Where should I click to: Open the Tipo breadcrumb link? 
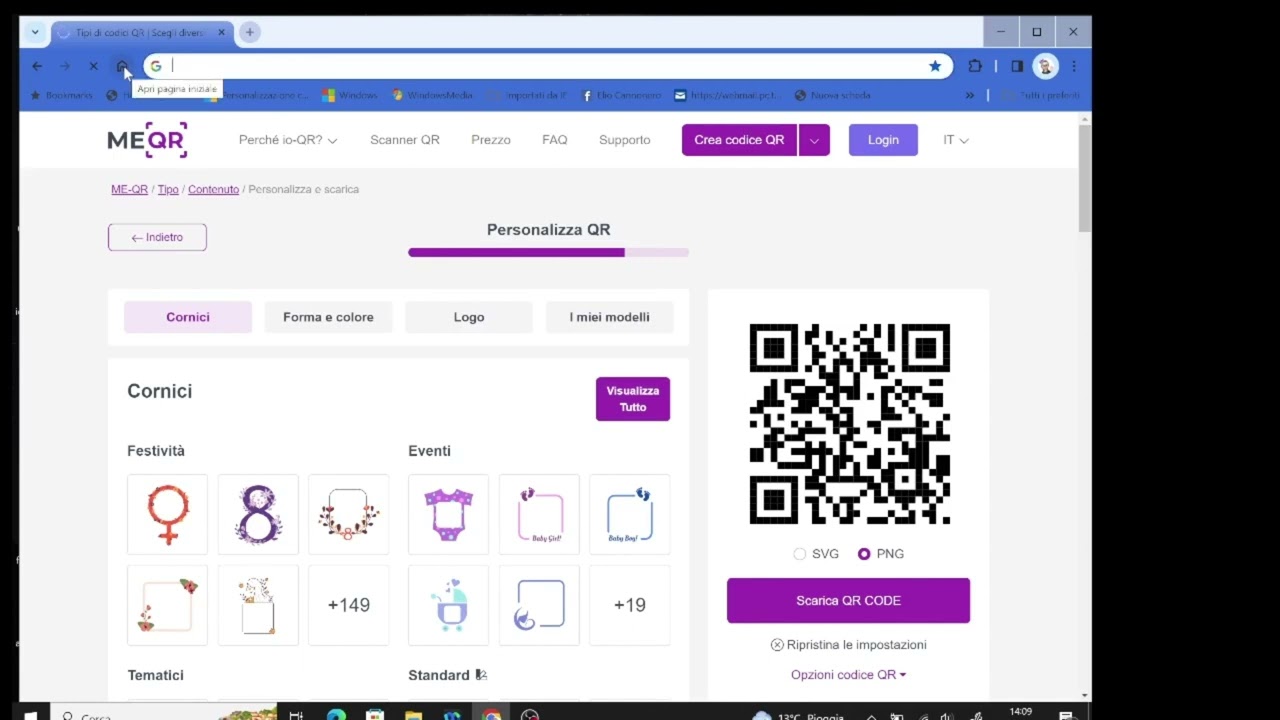tap(168, 189)
